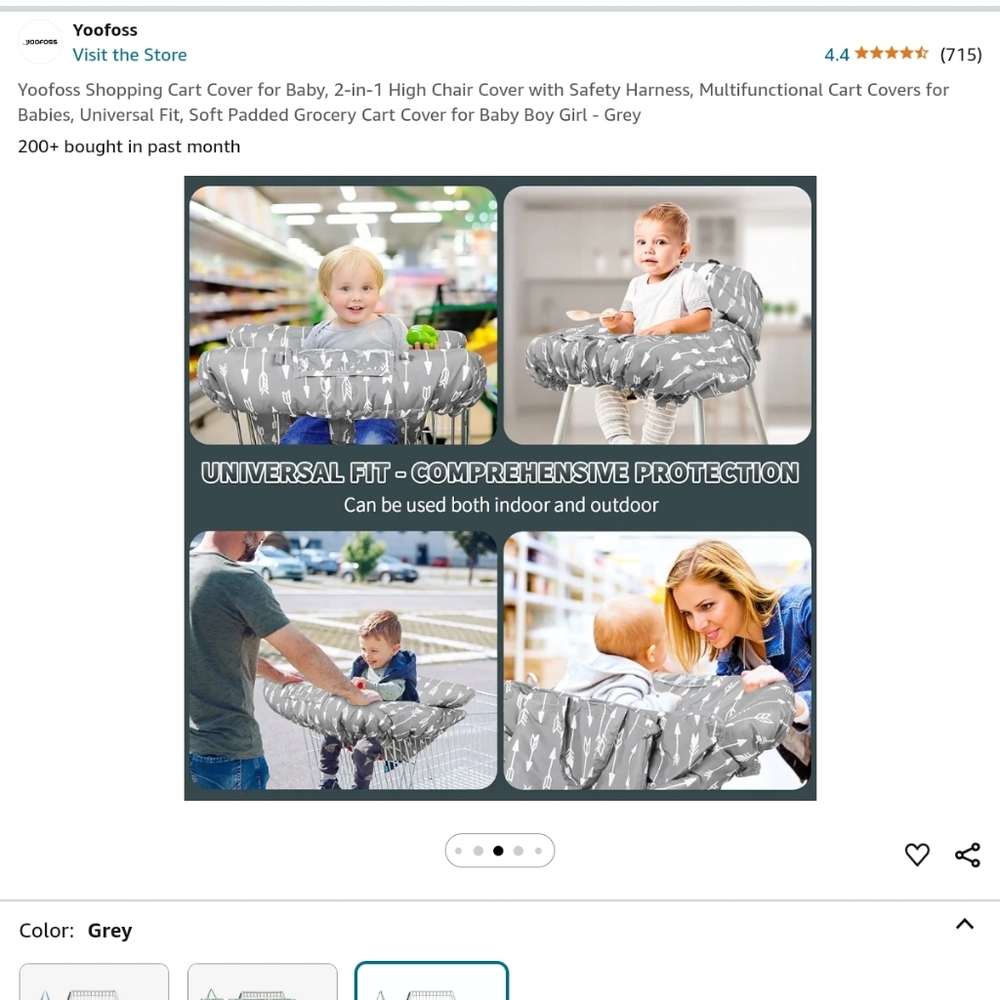Click the star rating icons

pyautogui.click(x=891, y=54)
